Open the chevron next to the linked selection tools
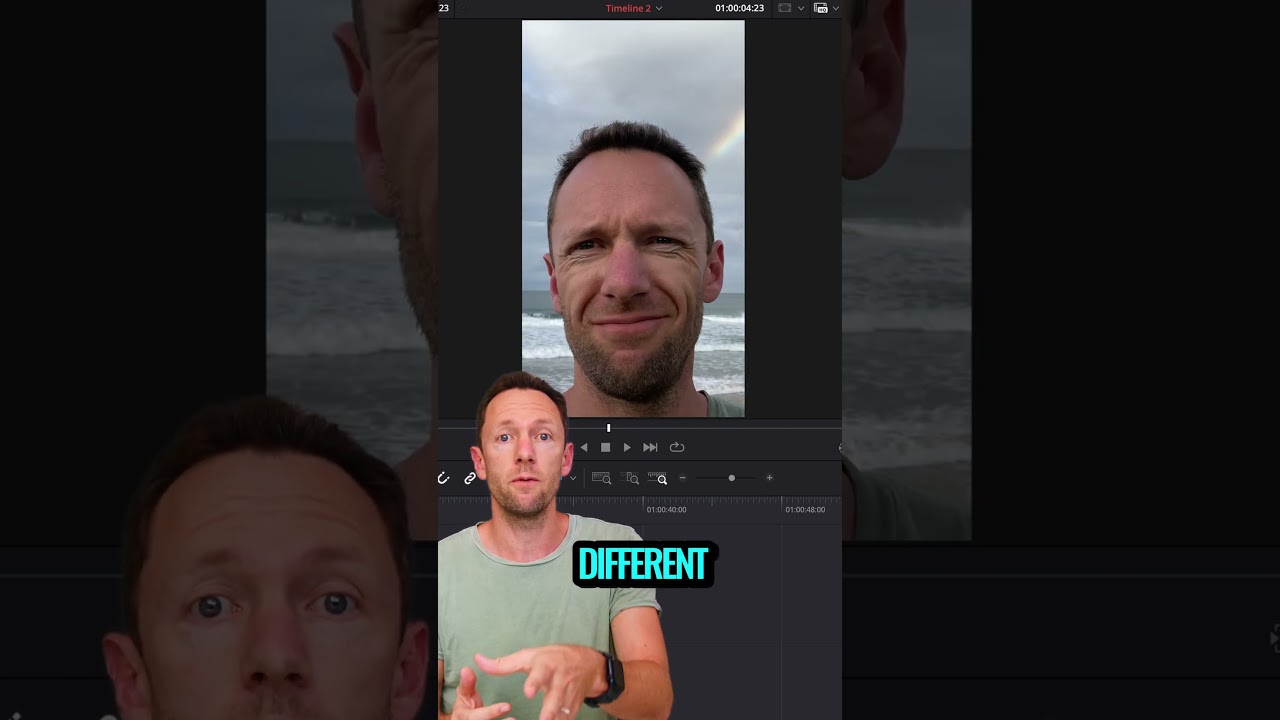Screen dimensions: 1280x720 (572, 479)
